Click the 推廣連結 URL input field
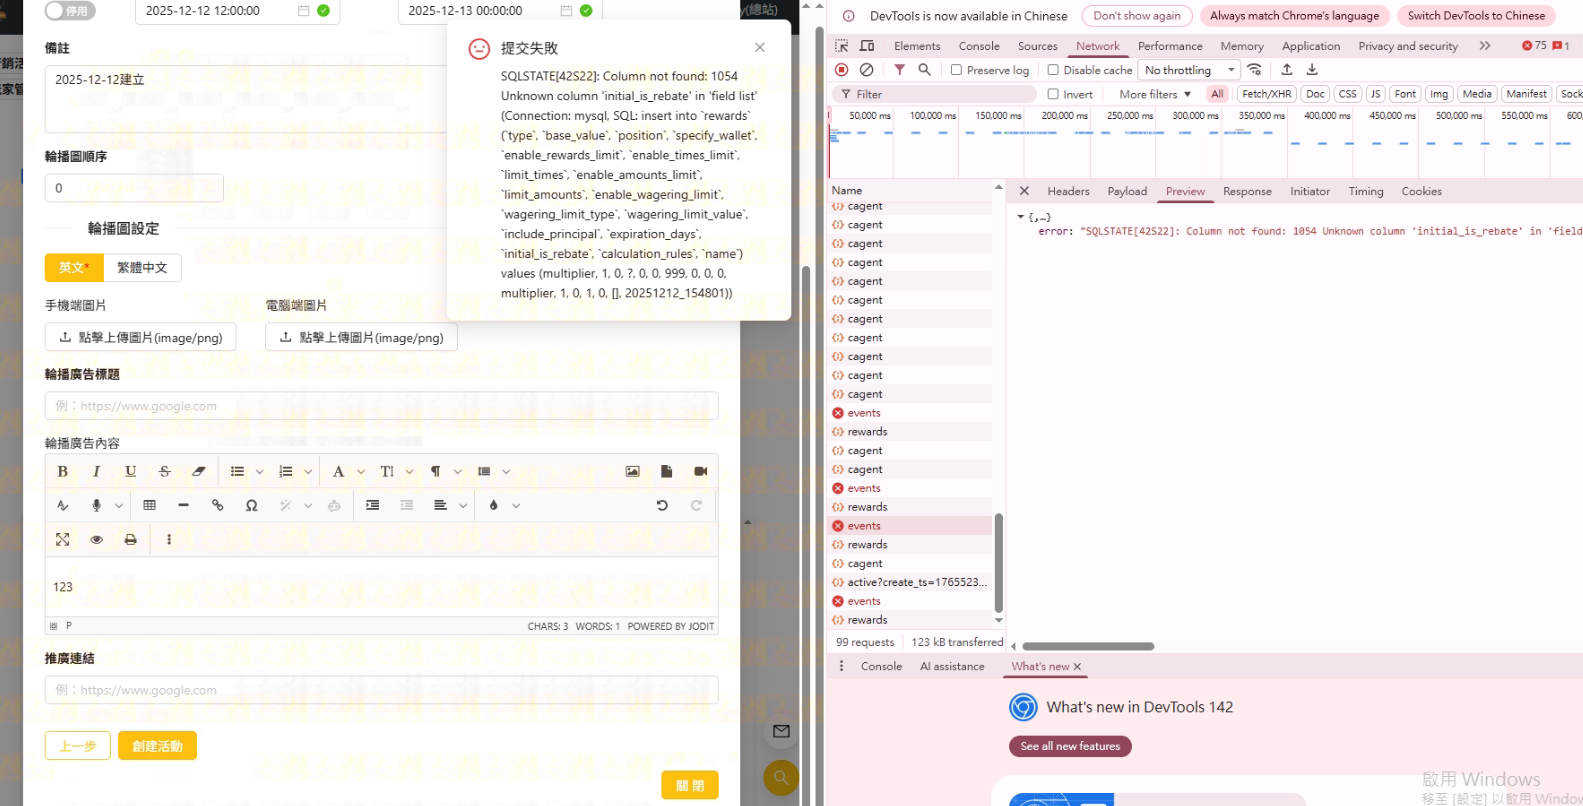Viewport: 1583px width, 806px height. (381, 690)
